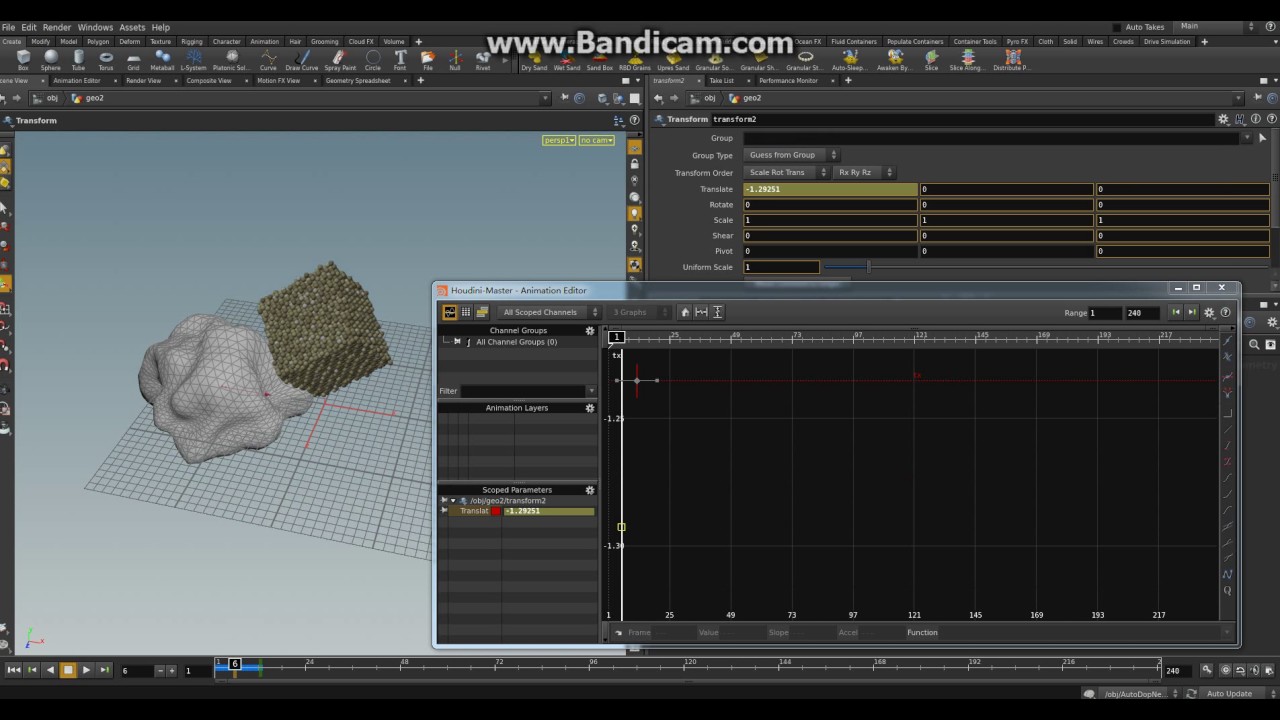Image resolution: width=1280 pixels, height=720 pixels.
Task: Open the Group Type dropdown
Action: tap(792, 155)
